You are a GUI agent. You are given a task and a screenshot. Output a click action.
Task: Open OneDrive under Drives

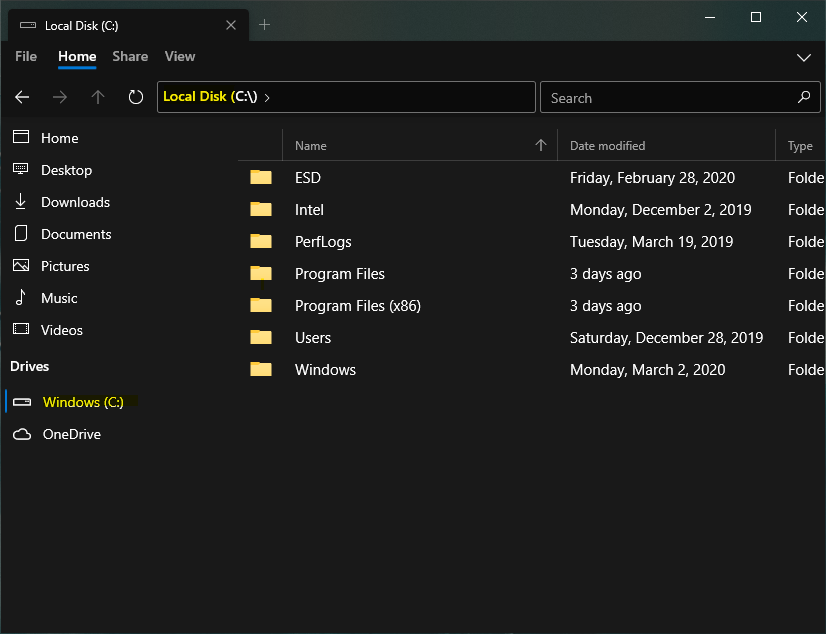72,434
